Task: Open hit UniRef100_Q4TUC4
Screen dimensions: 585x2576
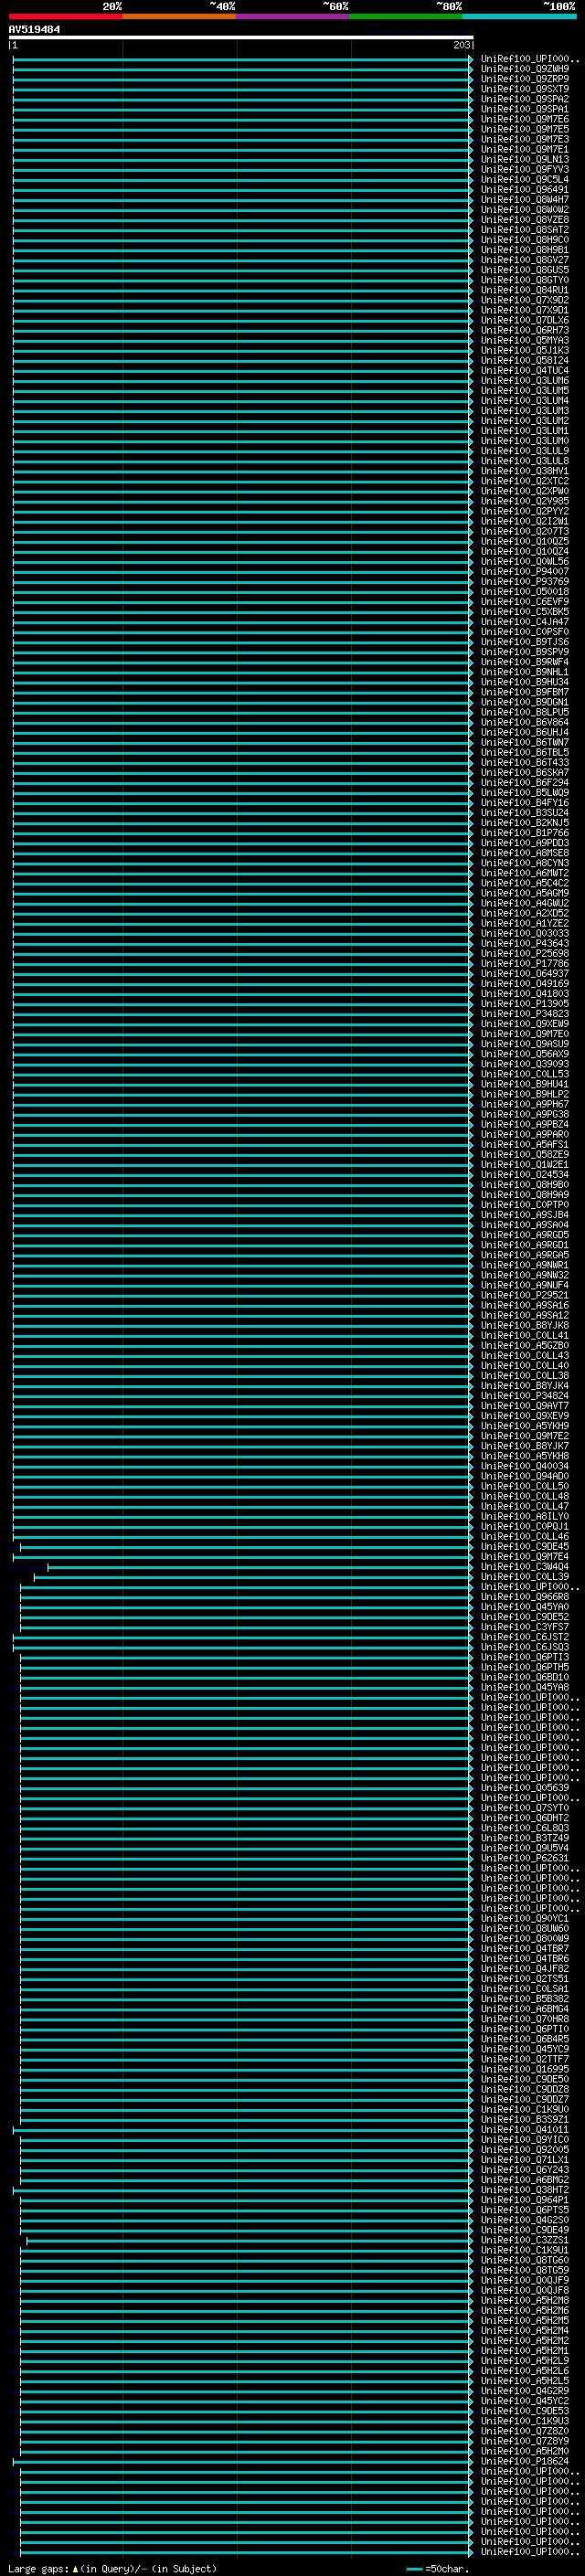Action: click(525, 371)
